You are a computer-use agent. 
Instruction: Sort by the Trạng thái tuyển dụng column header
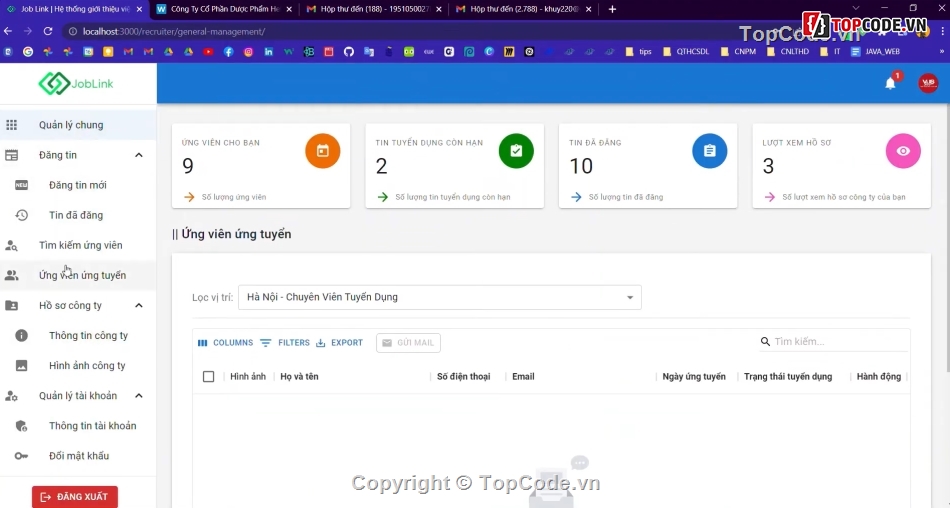point(788,376)
